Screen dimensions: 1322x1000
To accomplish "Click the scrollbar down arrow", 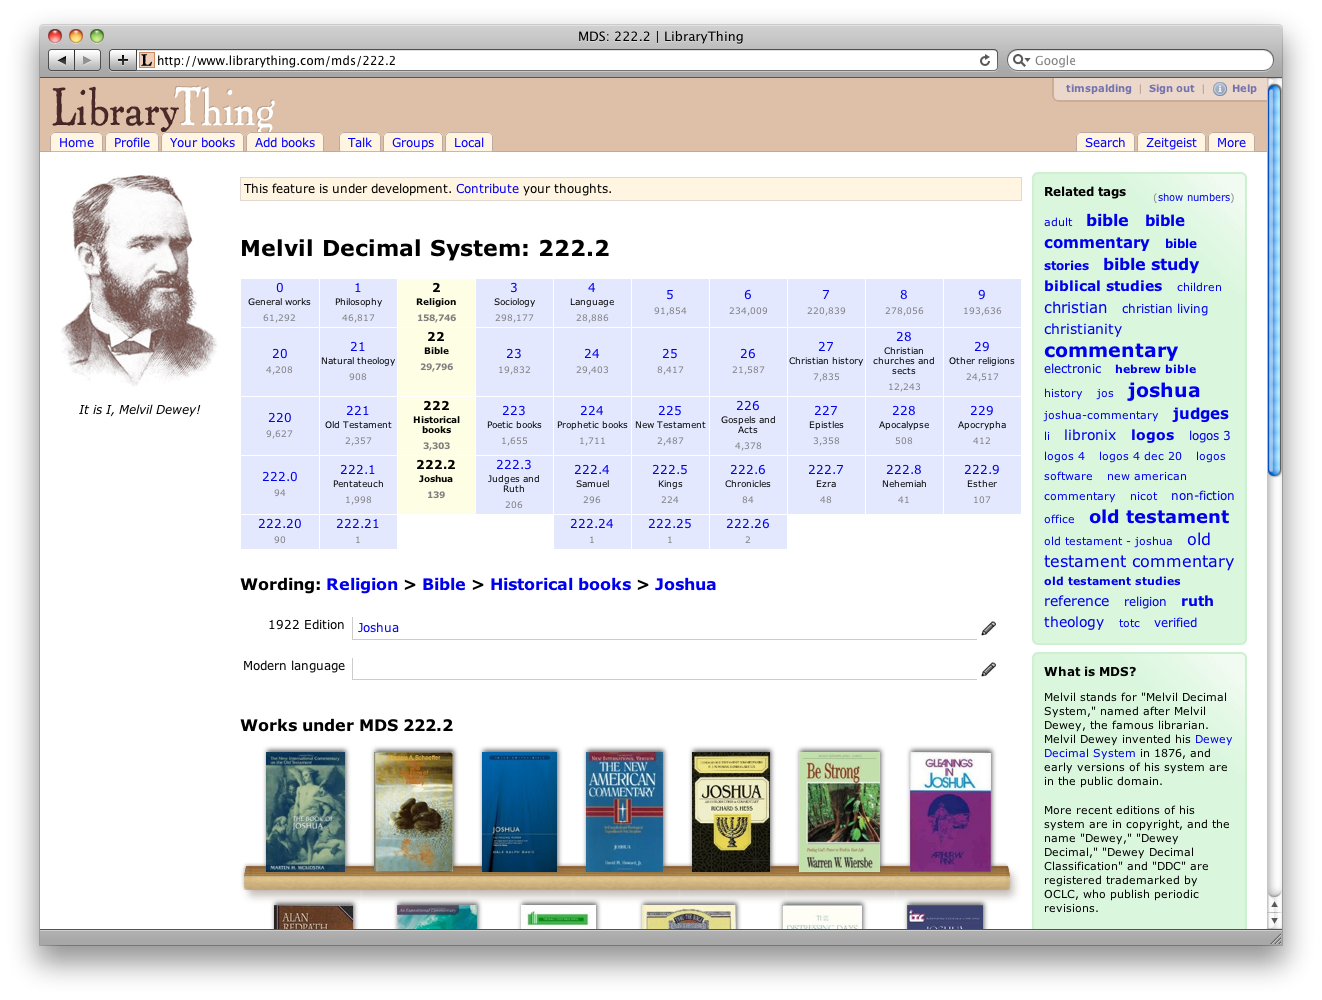I will (x=1274, y=920).
